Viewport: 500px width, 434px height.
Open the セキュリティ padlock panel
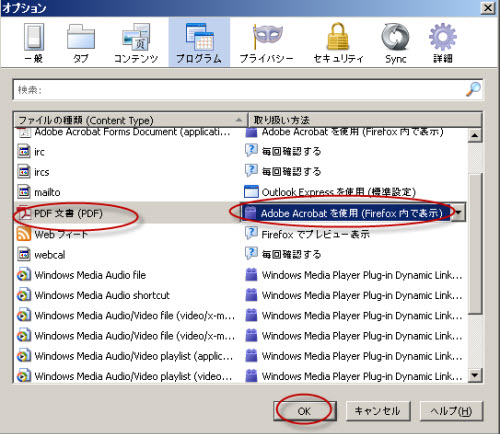(x=338, y=43)
